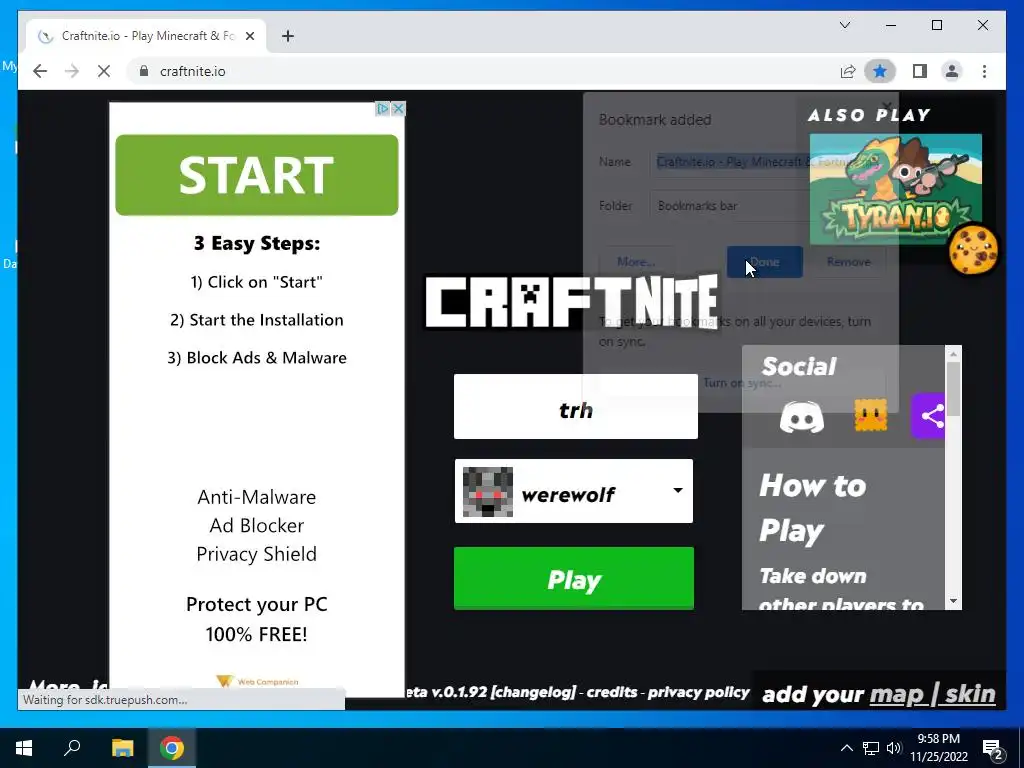The width and height of the screenshot is (1024, 768).
Task: Click the green START ad button
Action: coord(257,175)
